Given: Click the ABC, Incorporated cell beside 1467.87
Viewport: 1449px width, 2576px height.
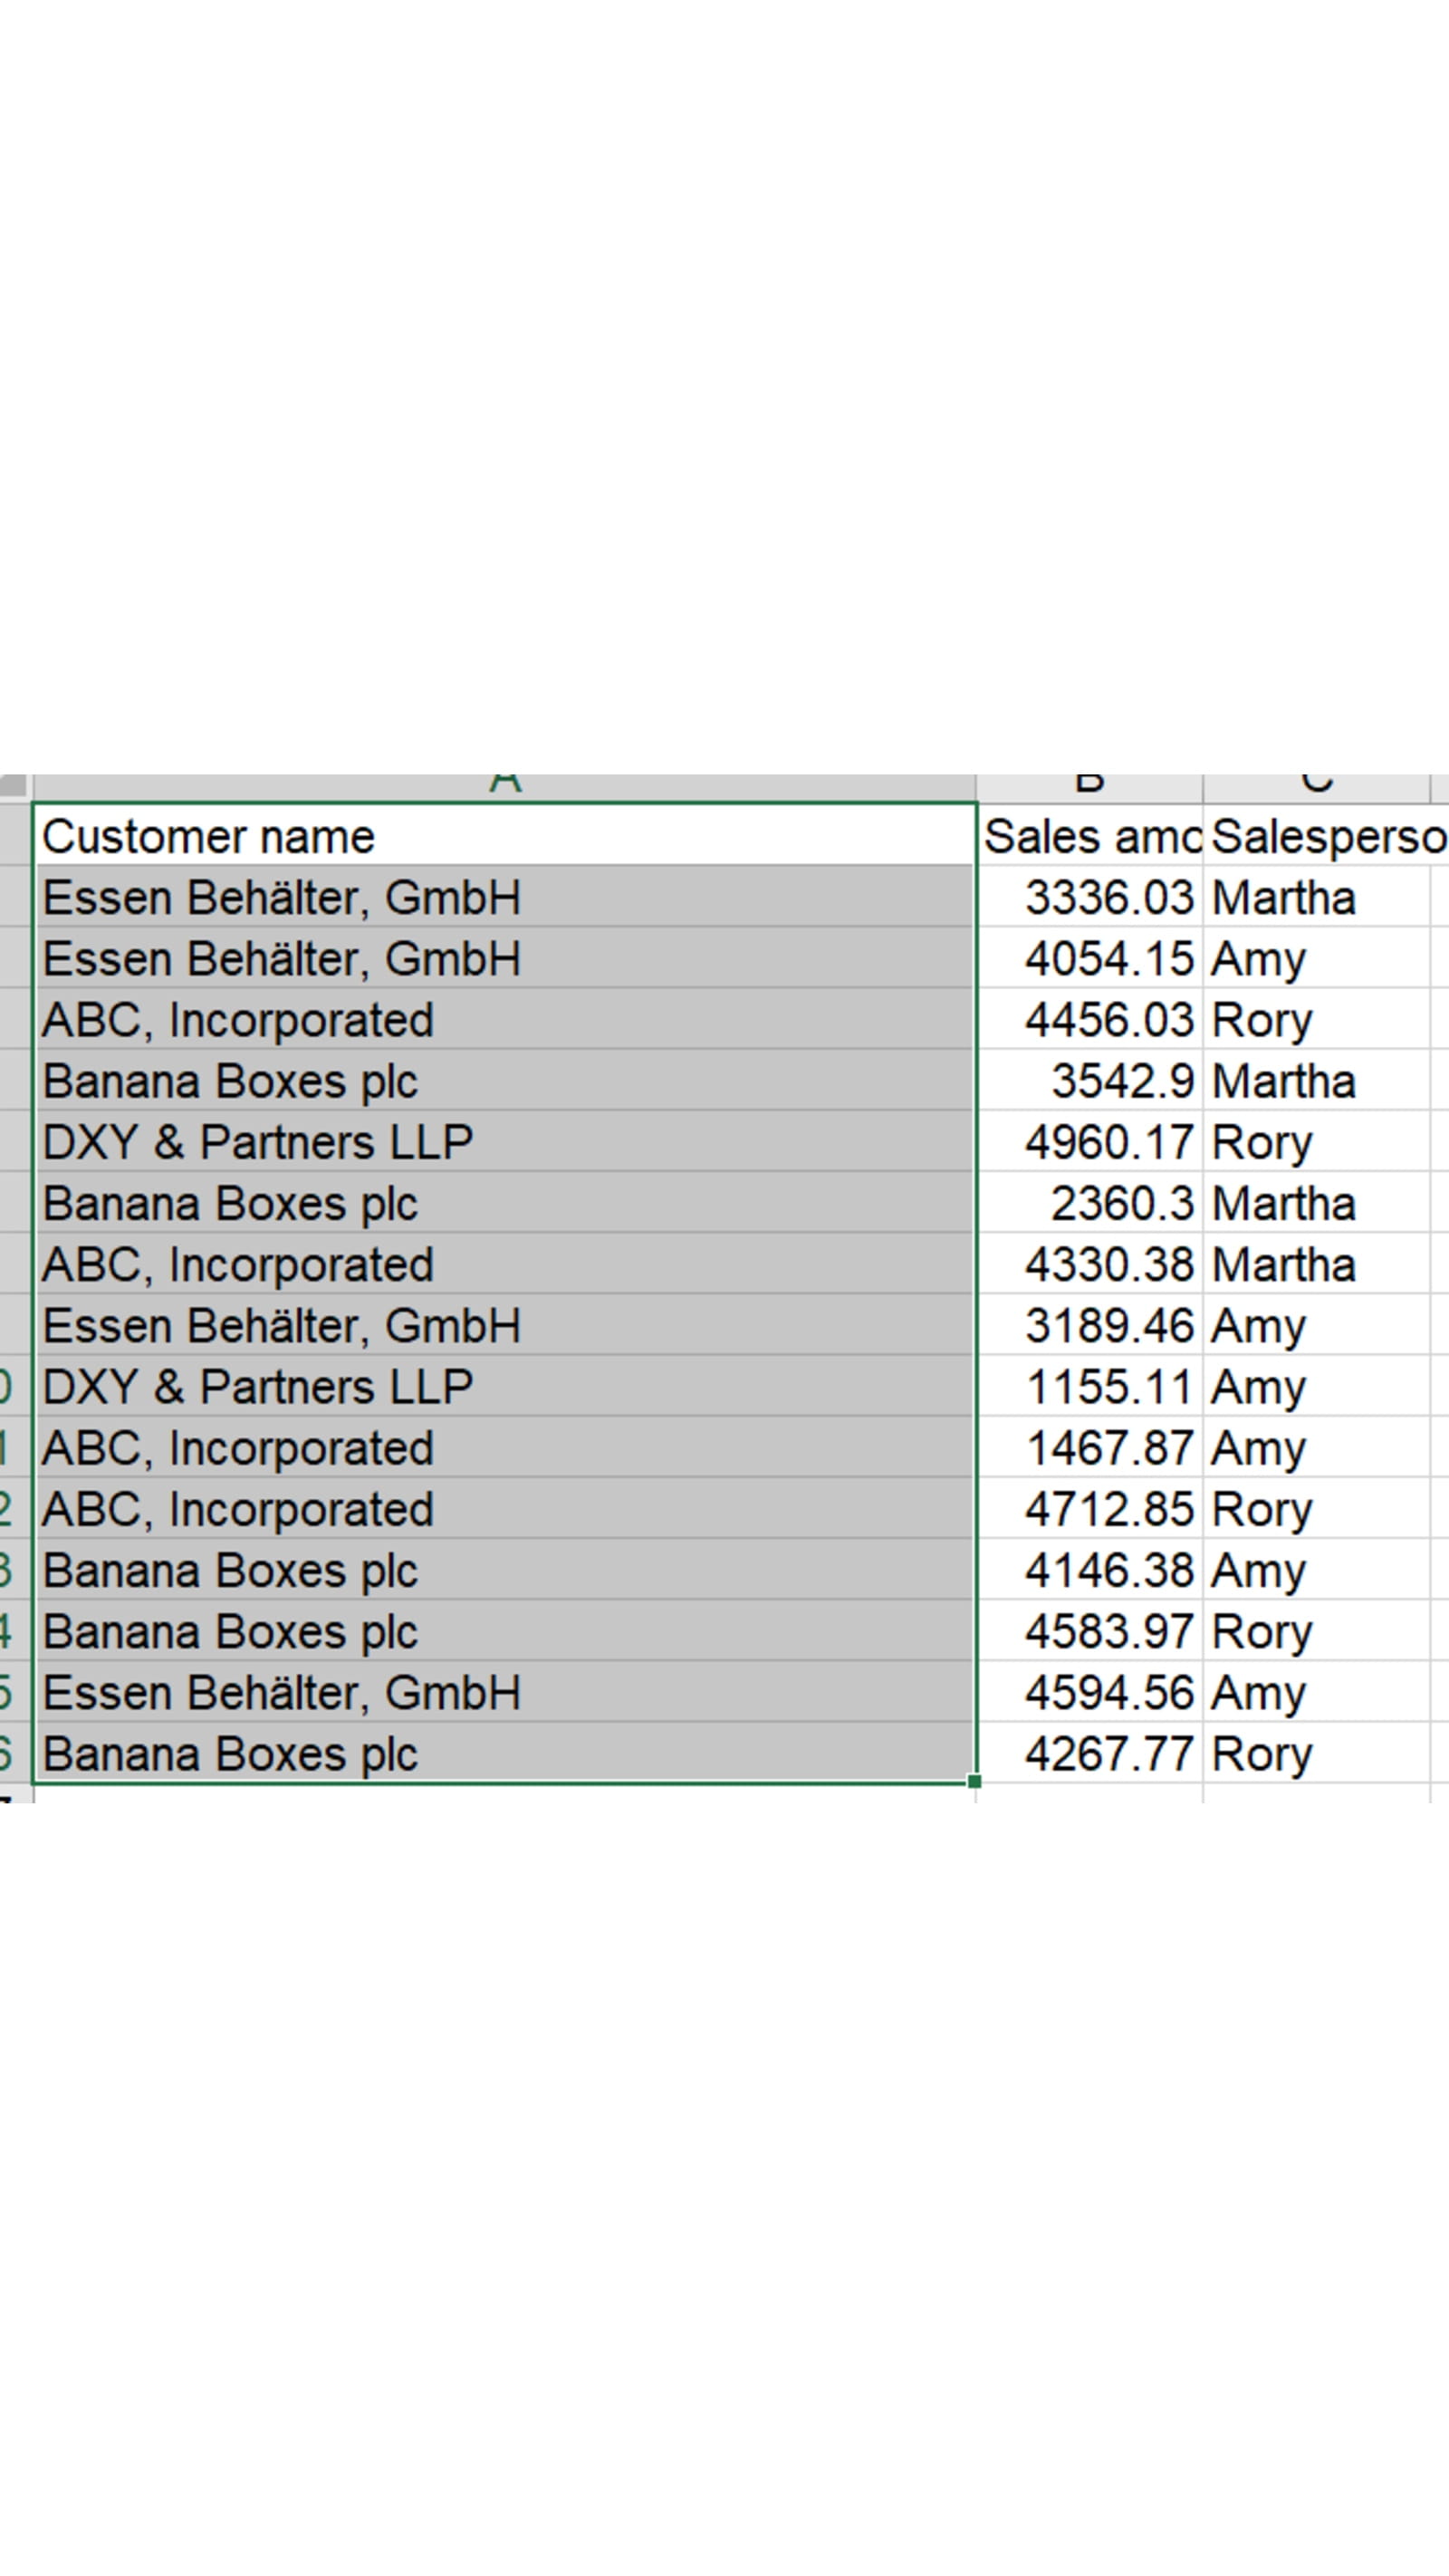Looking at the screenshot, I should coord(505,1448).
